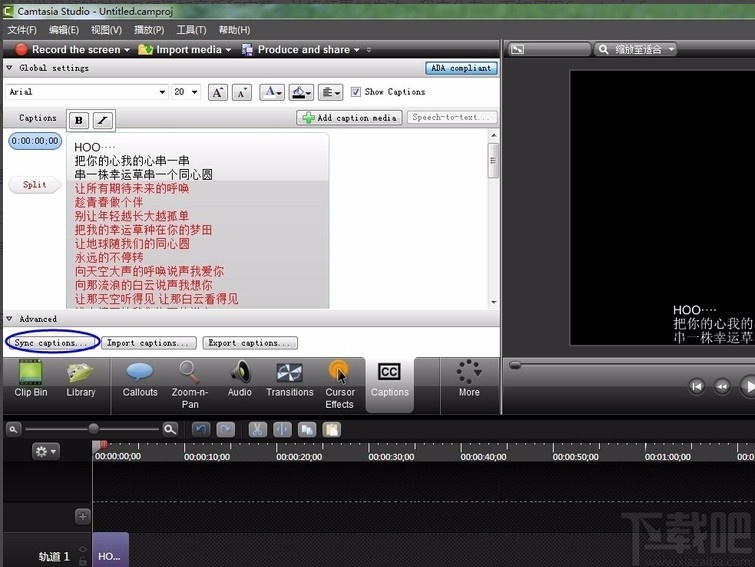Click the previous clip playback button

point(696,387)
